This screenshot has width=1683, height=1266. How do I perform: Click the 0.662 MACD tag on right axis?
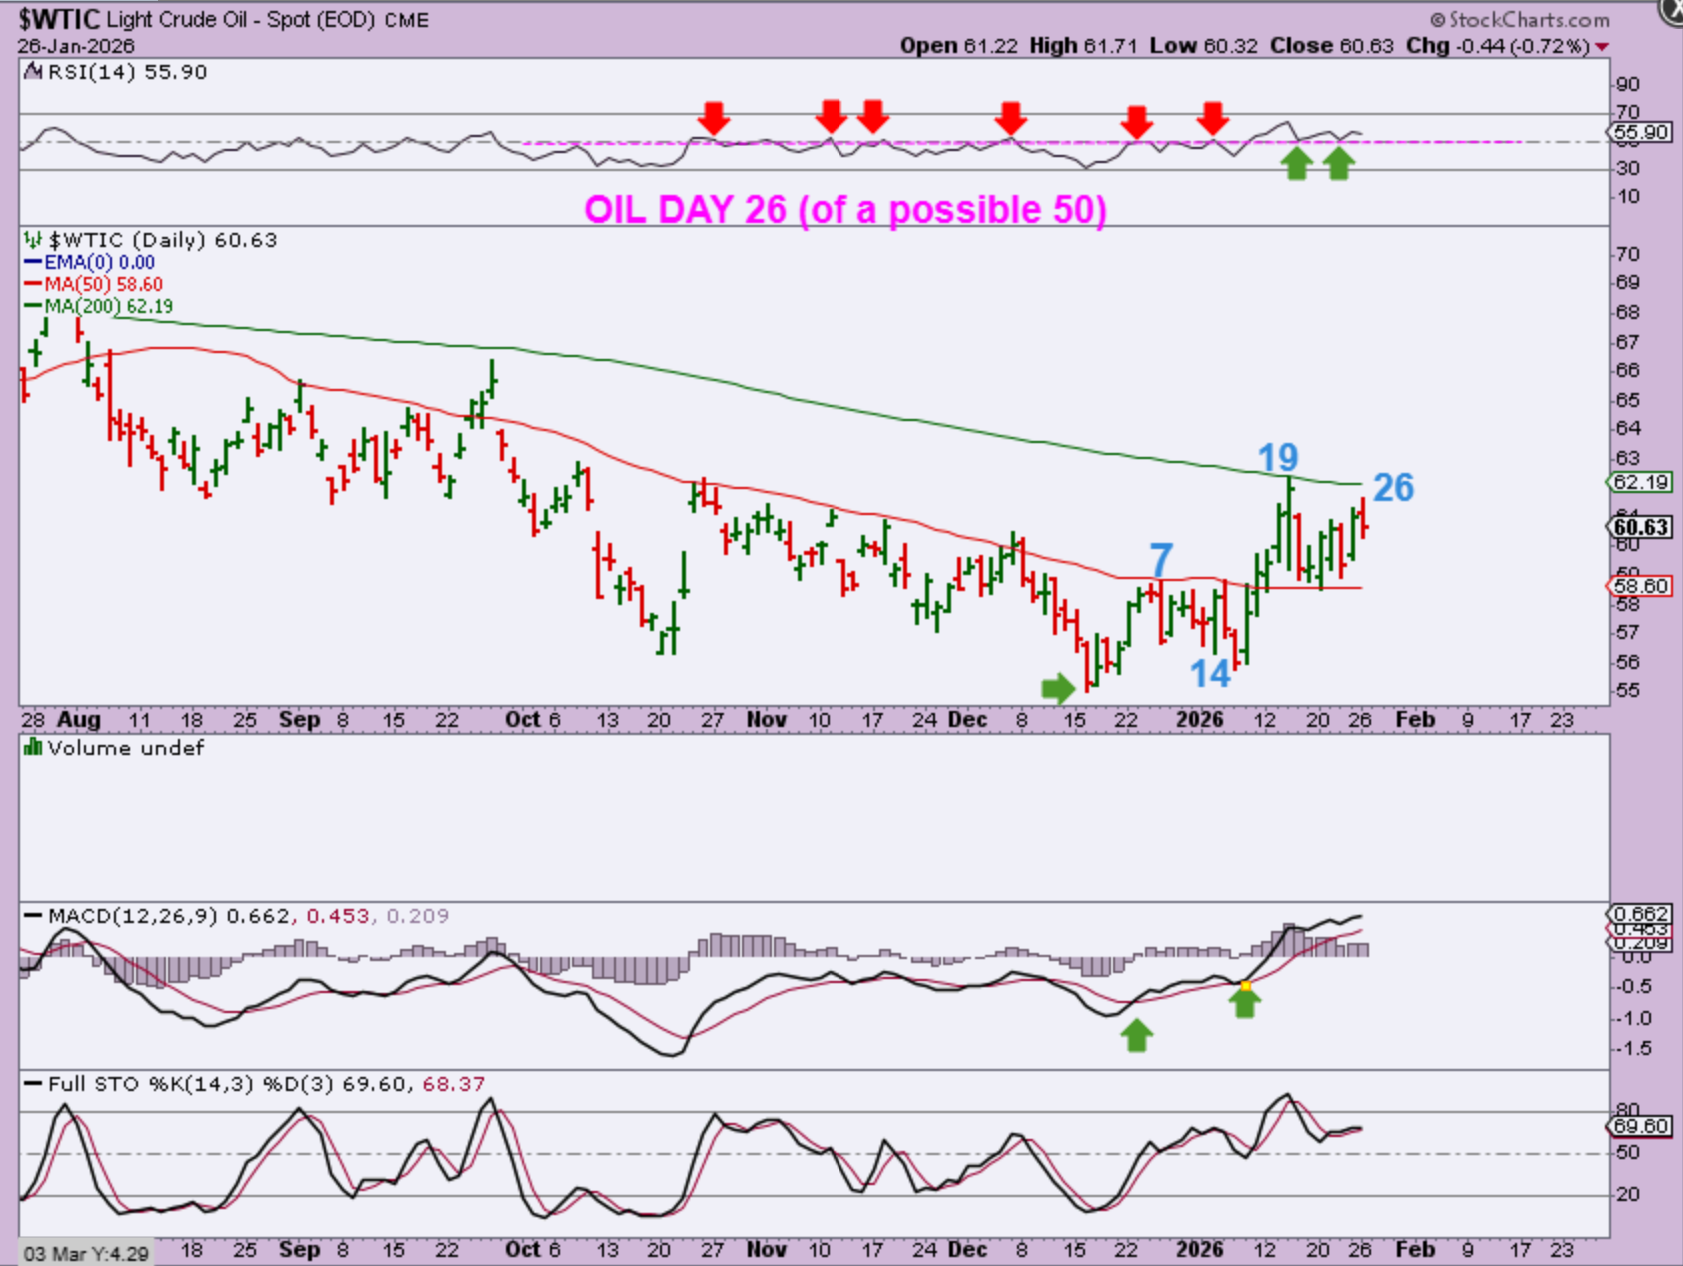tap(1640, 914)
